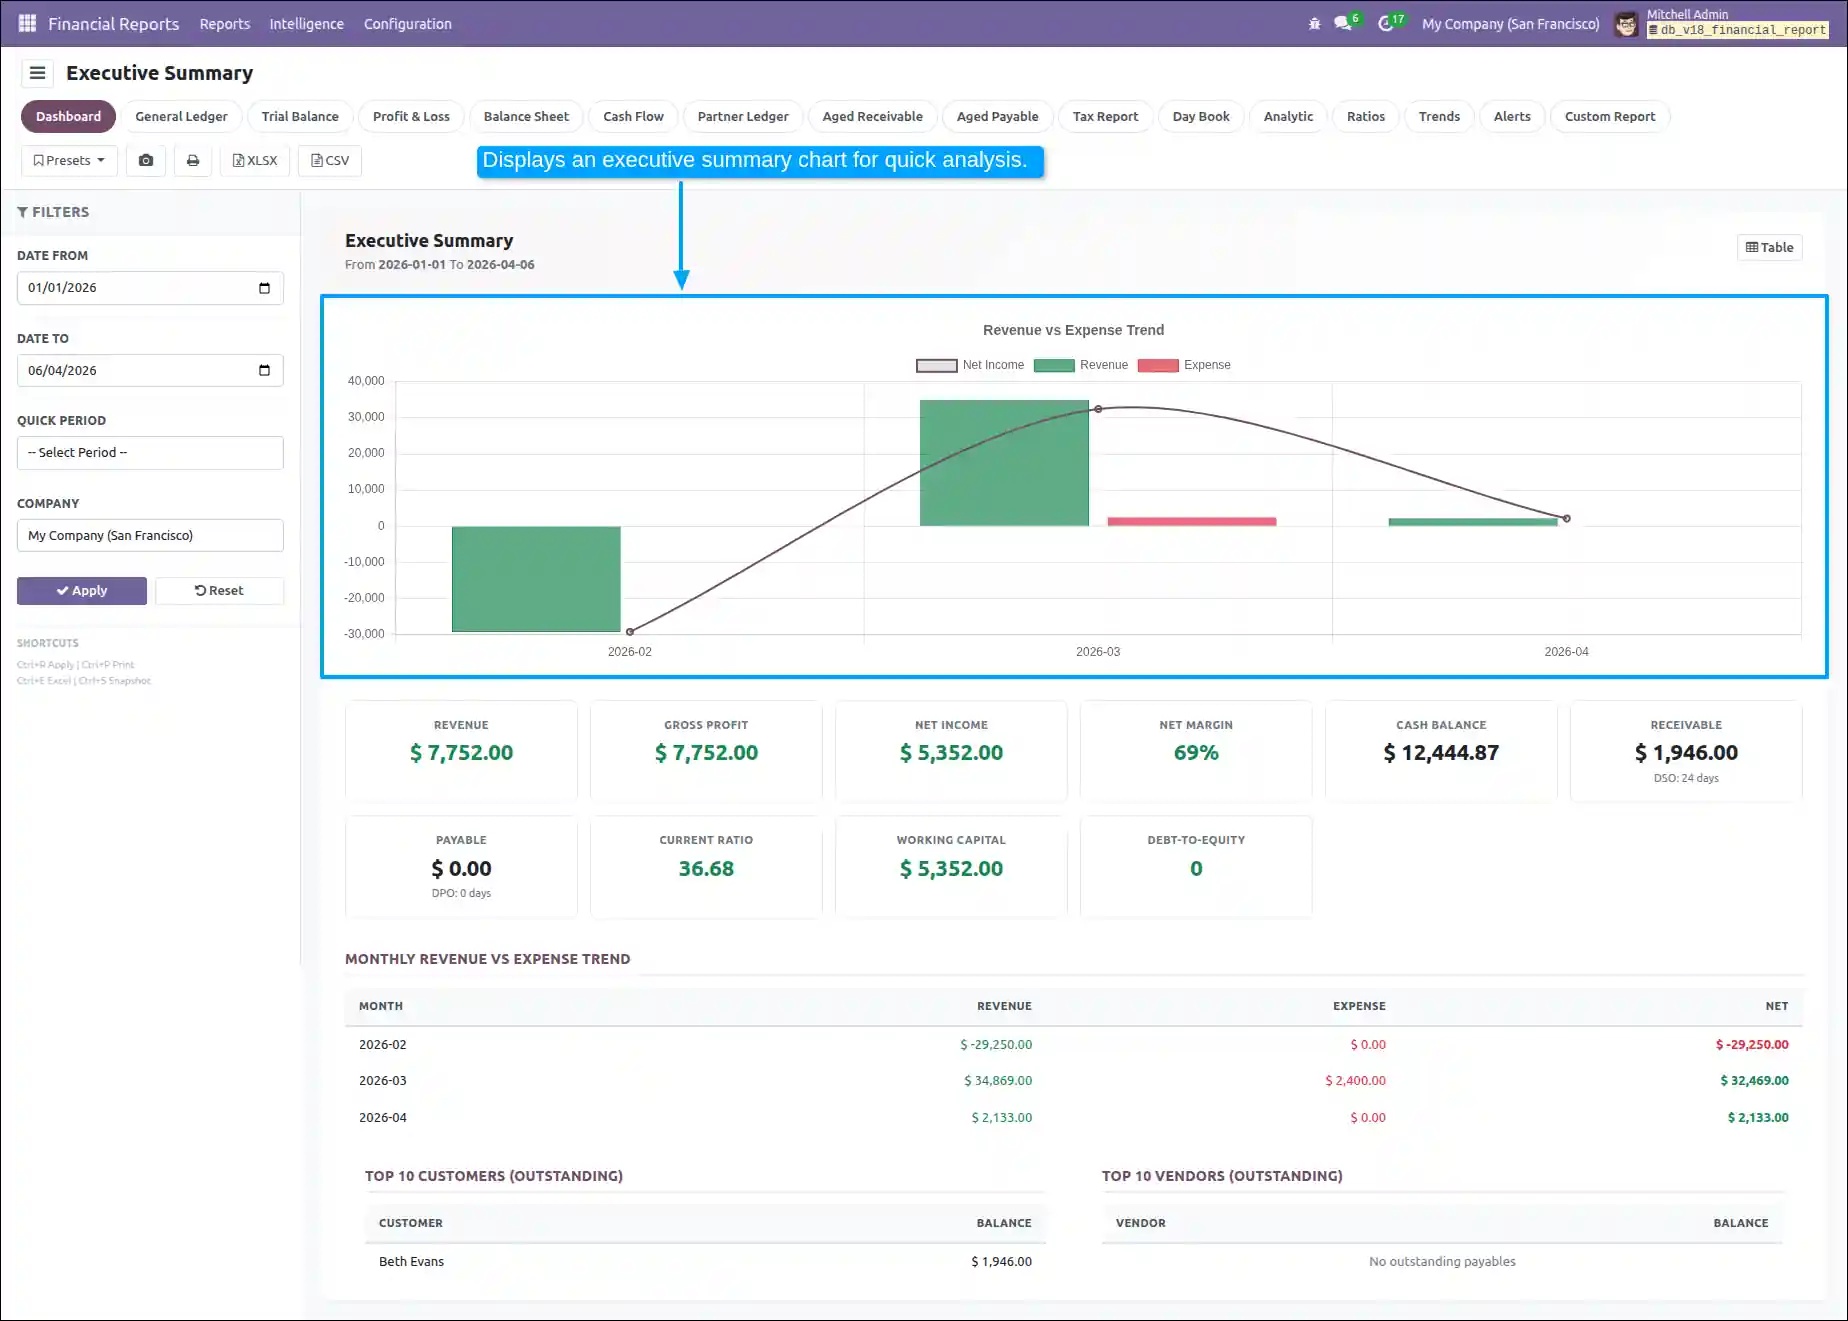
Task: Click the Date From input field
Action: pos(150,288)
